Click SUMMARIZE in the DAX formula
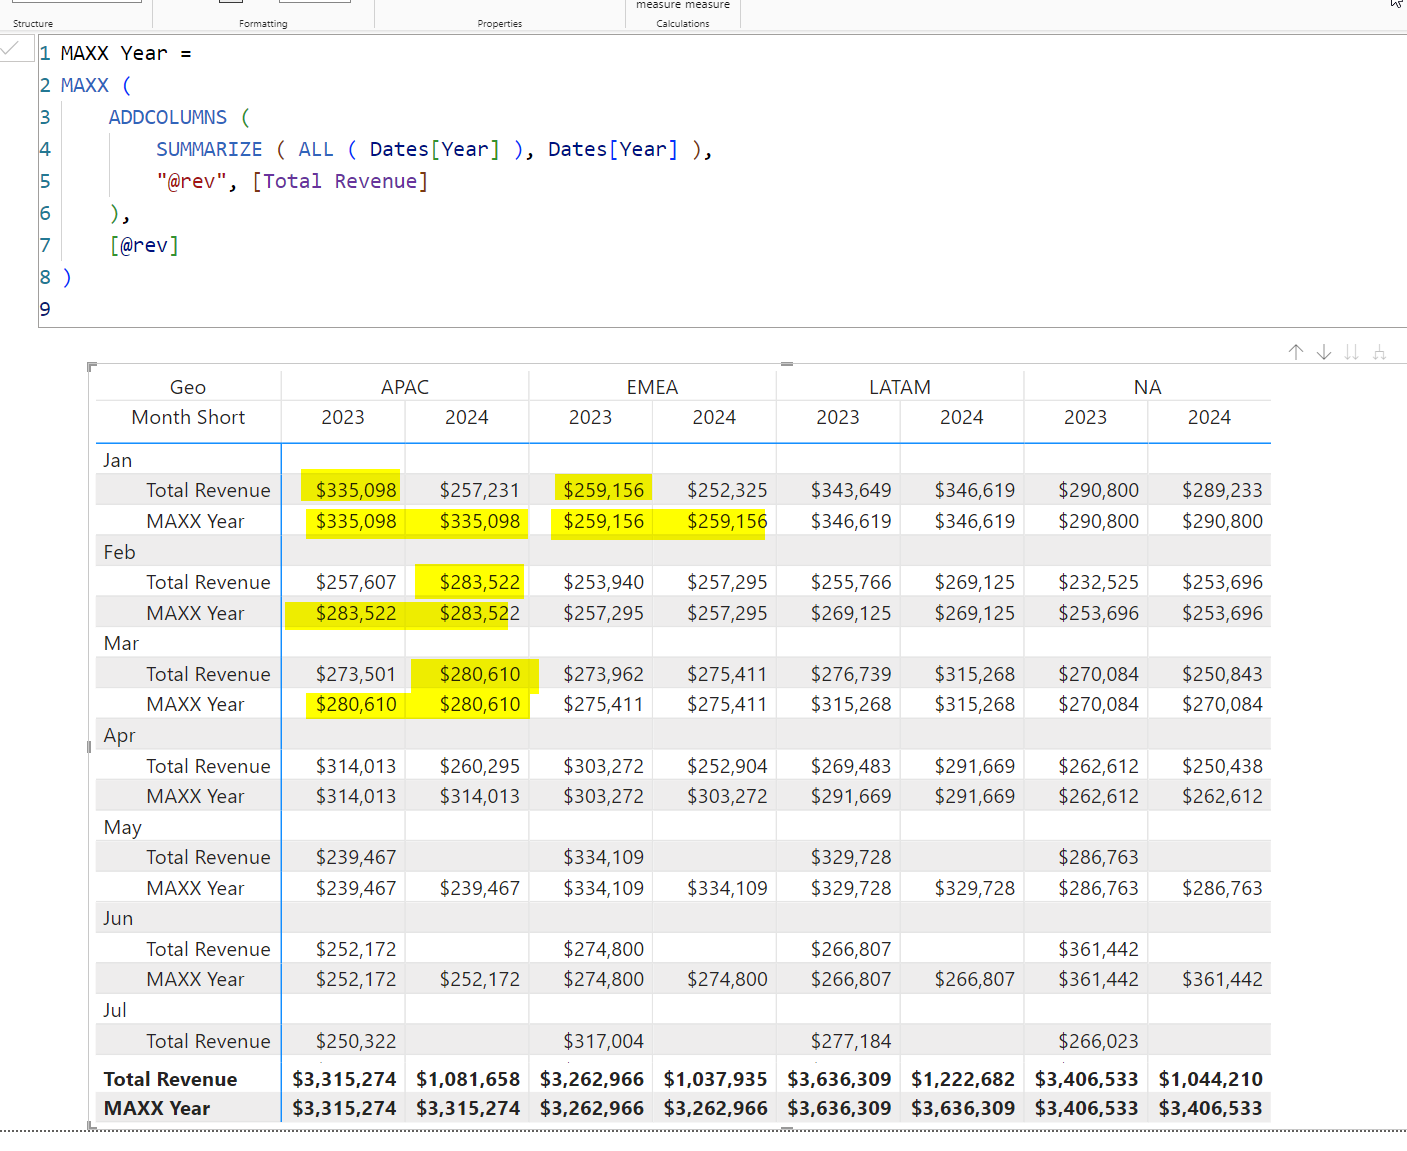Viewport: 1407px width, 1151px height. pos(209,149)
